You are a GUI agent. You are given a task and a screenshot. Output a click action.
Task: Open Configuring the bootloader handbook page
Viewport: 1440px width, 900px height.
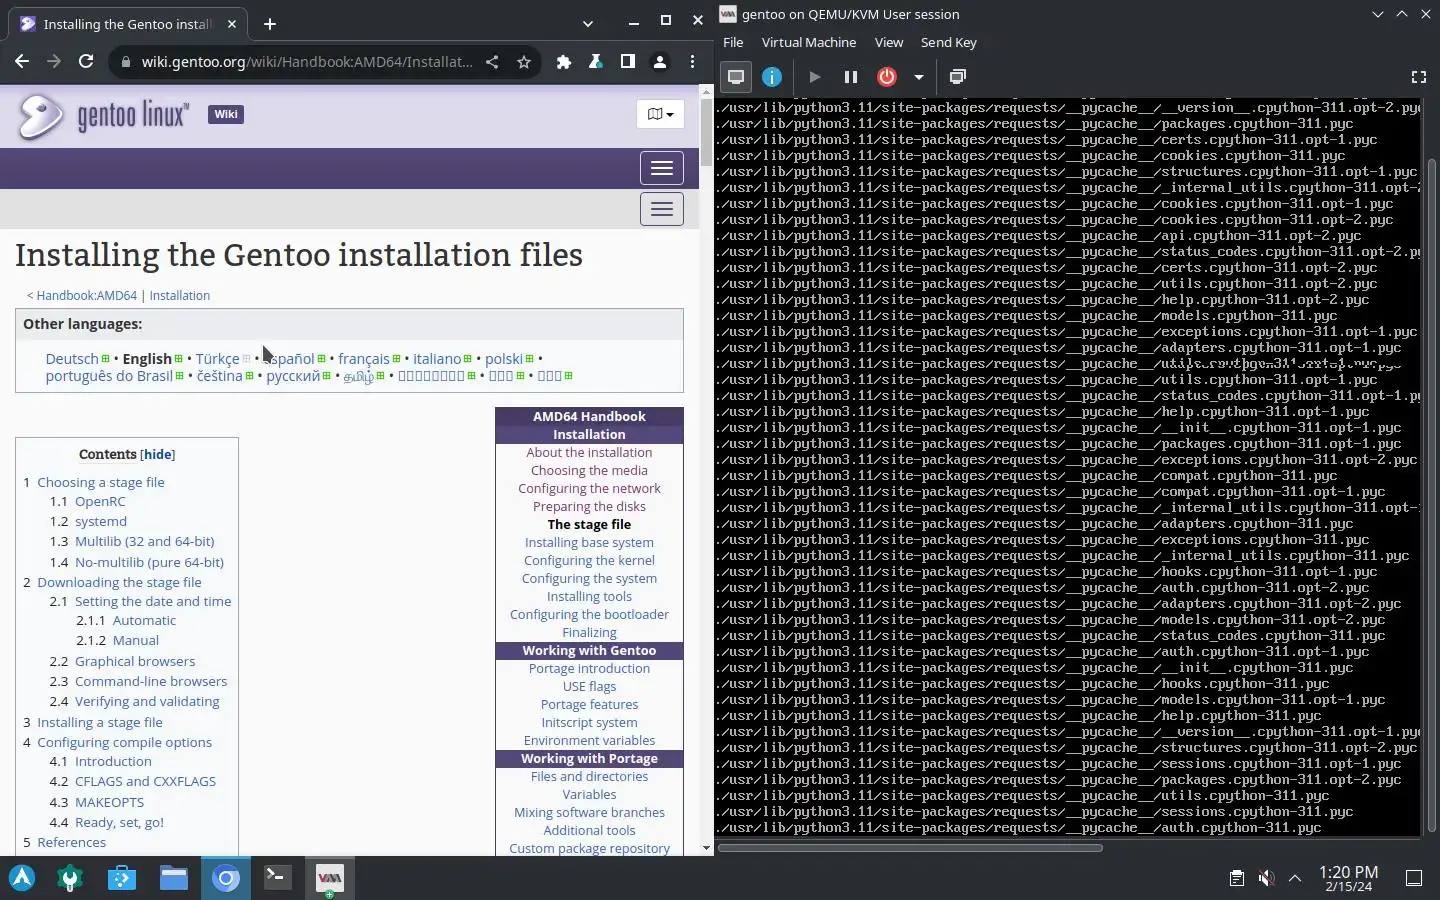coord(589,614)
